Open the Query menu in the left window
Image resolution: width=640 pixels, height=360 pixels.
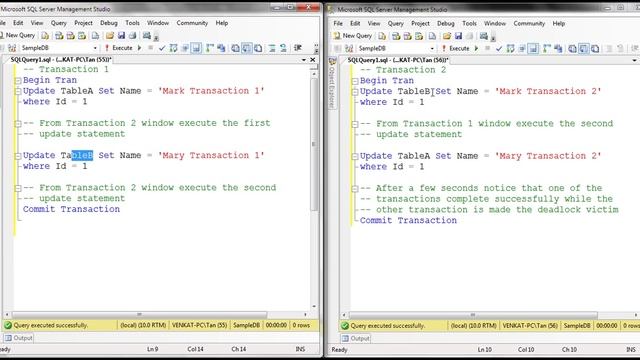pyautogui.click(x=58, y=23)
